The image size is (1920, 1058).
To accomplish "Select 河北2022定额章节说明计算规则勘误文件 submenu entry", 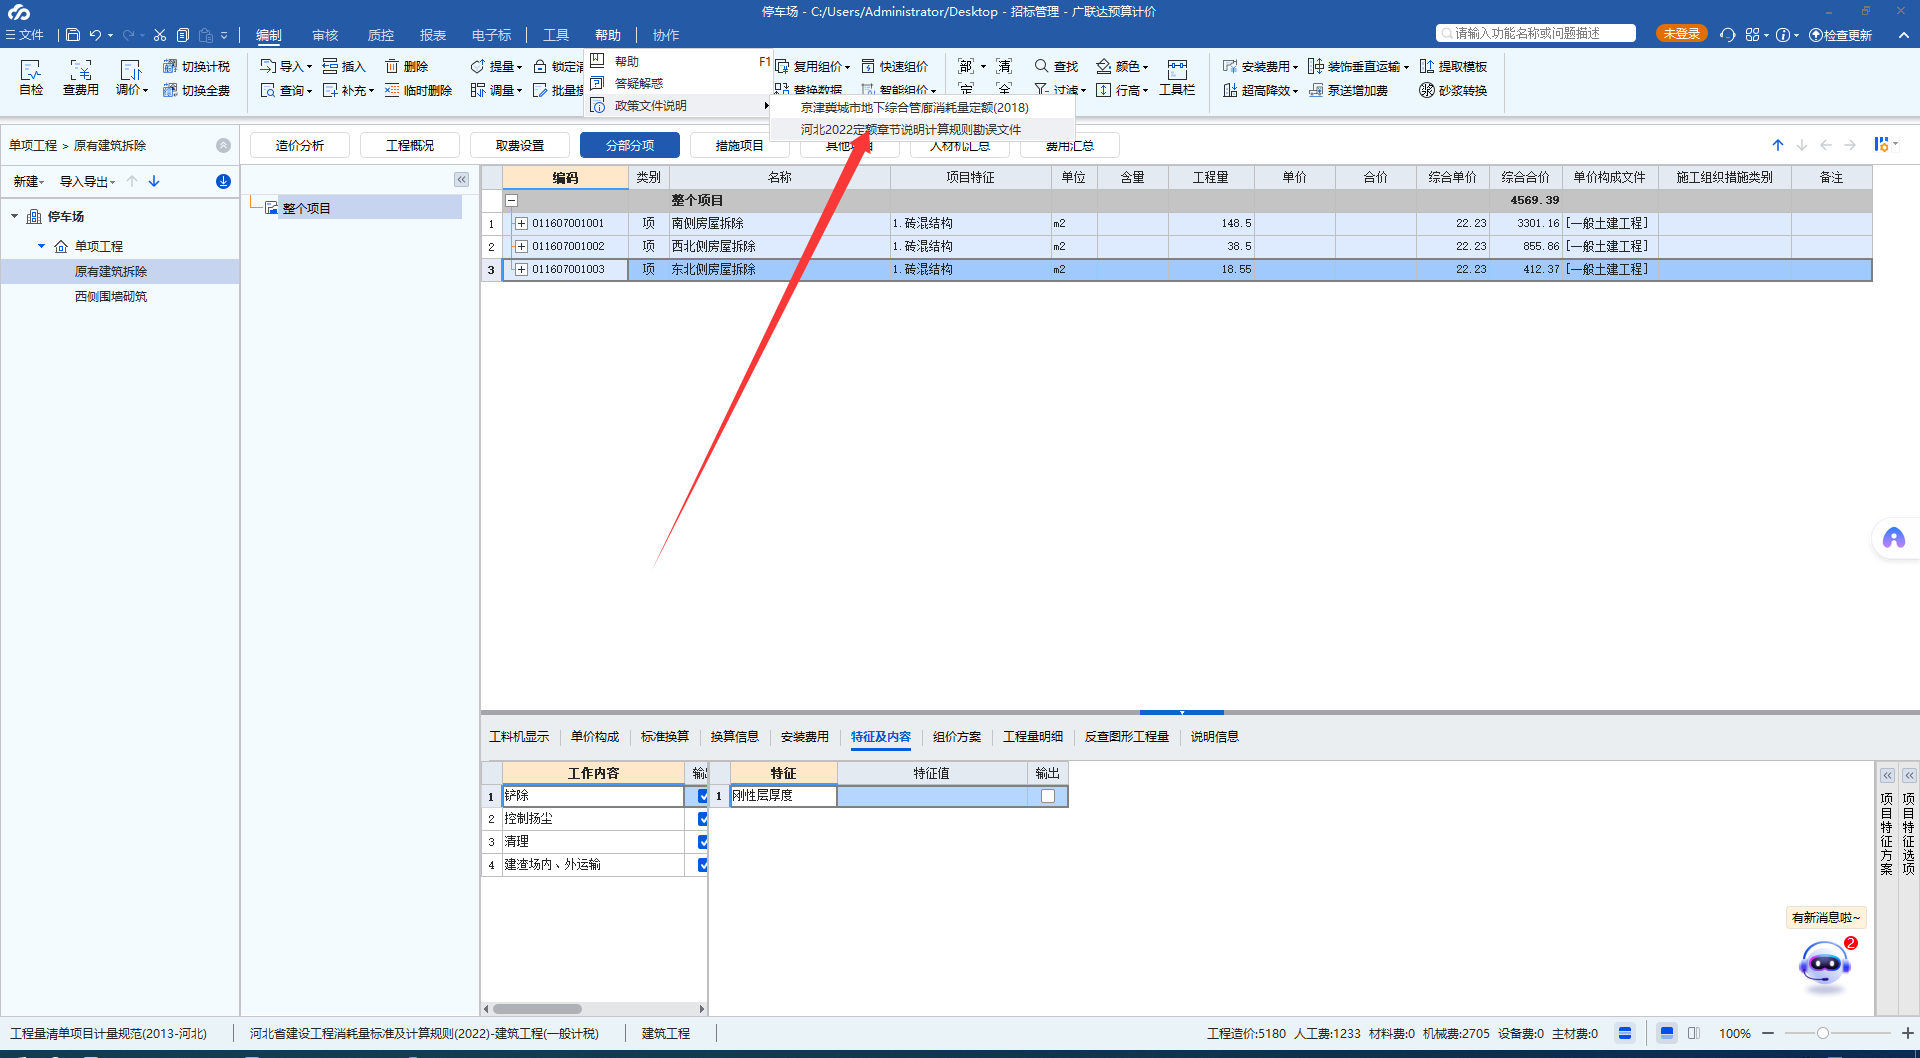I will click(x=911, y=129).
